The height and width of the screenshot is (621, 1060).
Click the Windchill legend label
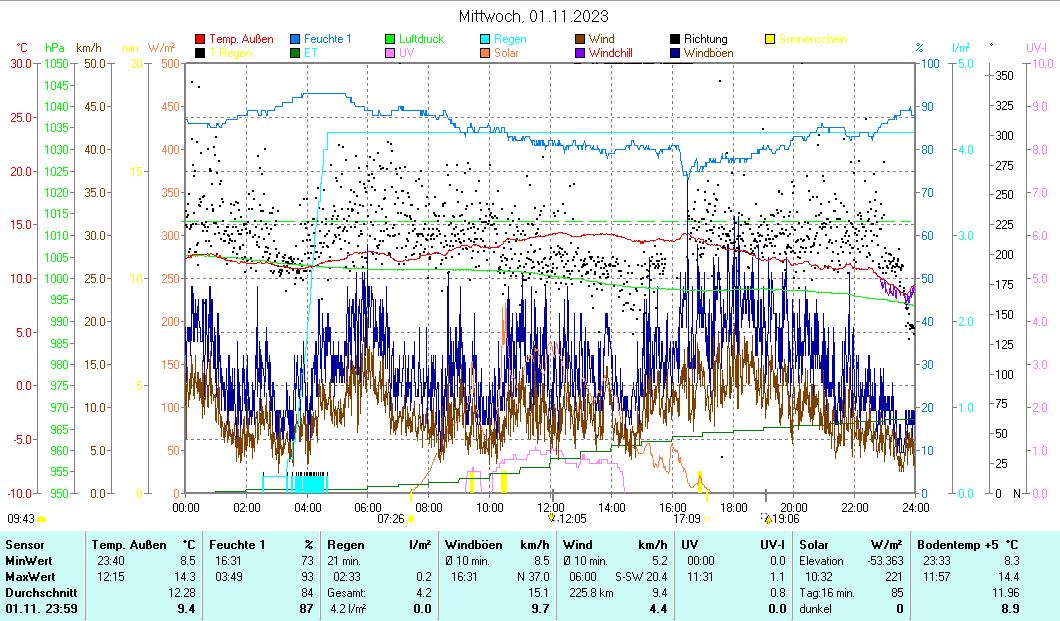pyautogui.click(x=610, y=53)
